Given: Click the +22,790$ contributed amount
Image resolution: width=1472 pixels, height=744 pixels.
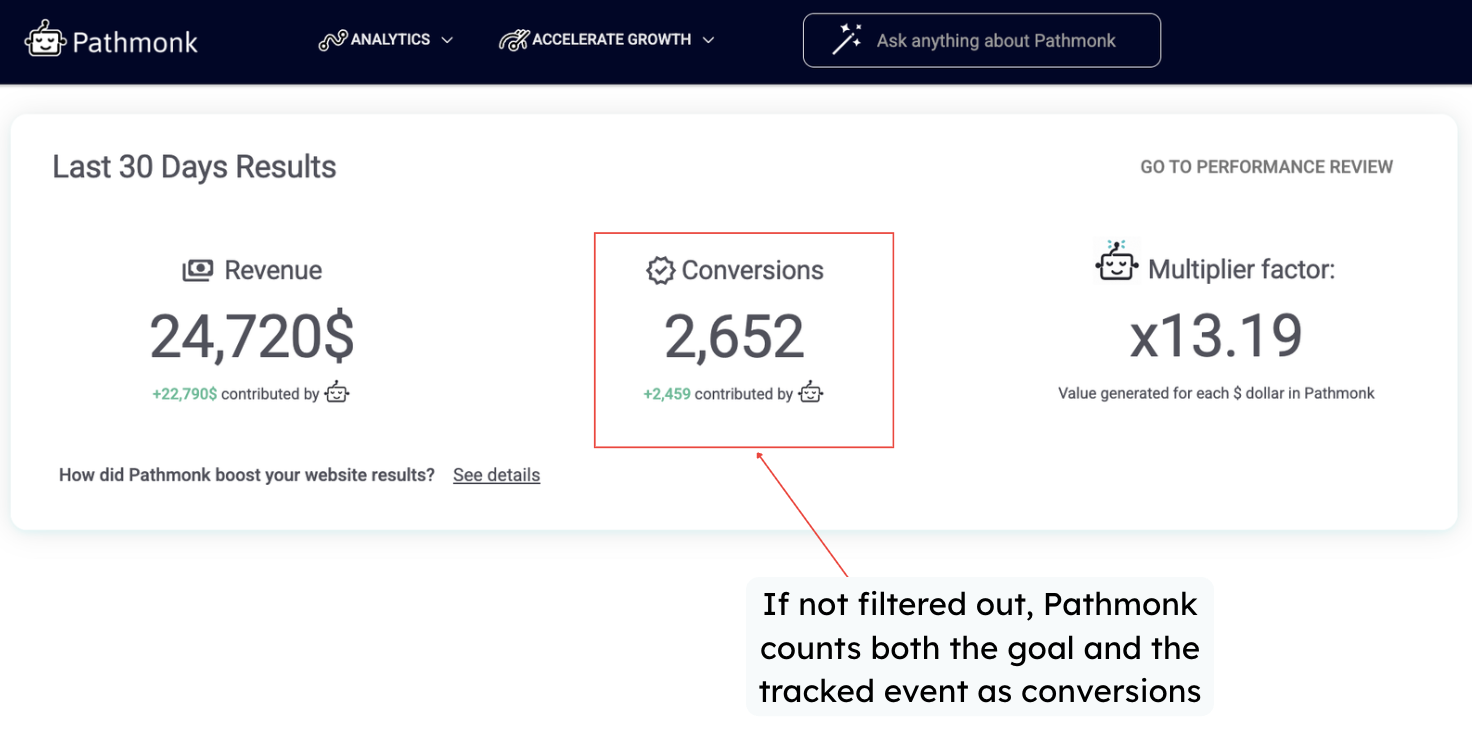Looking at the screenshot, I should 184,394.
